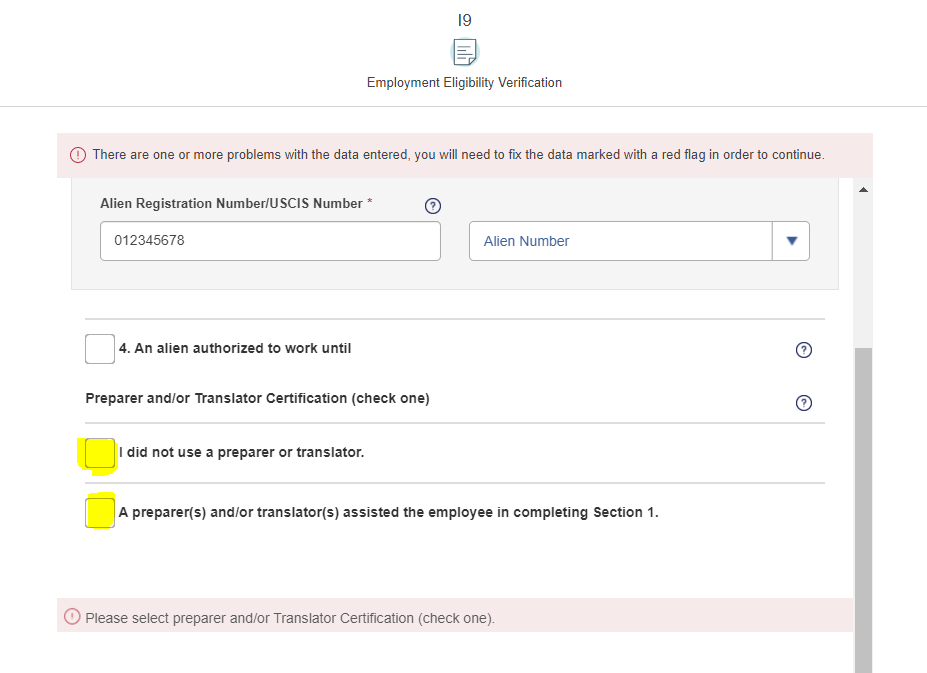Open help for alien authorized to work
The height and width of the screenshot is (673, 927).
point(803,350)
